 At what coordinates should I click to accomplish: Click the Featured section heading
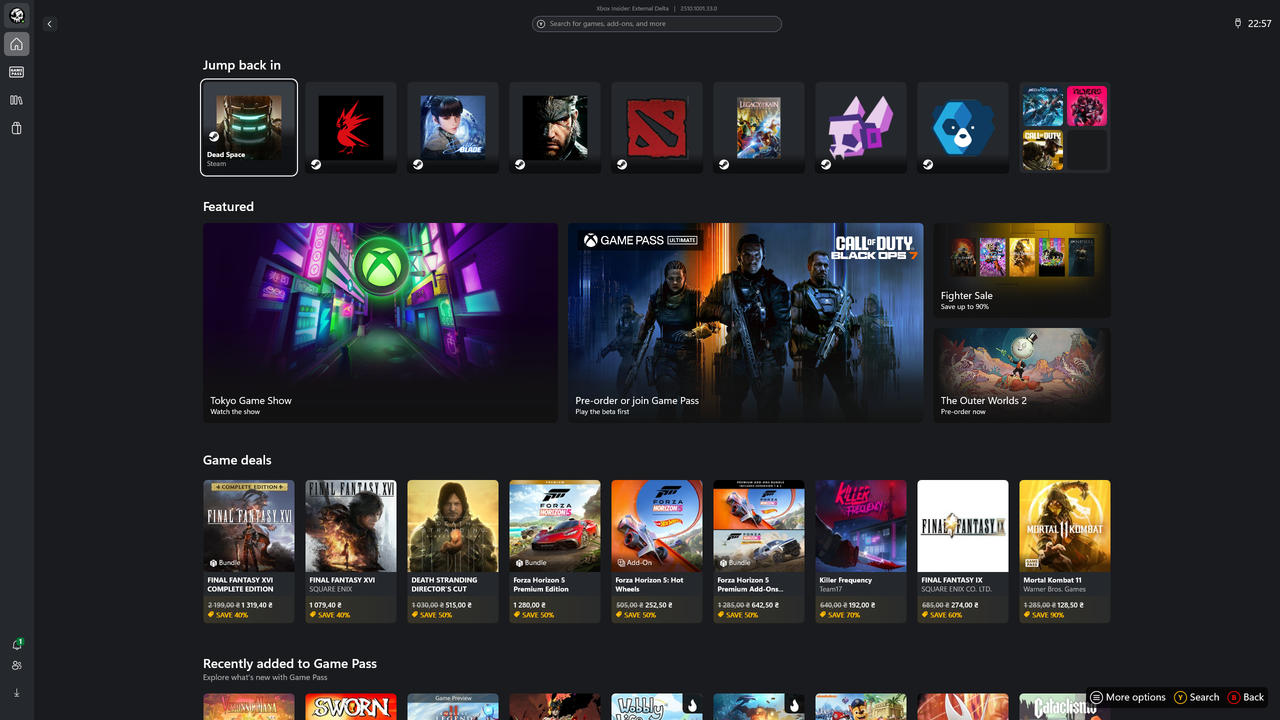pyautogui.click(x=228, y=207)
